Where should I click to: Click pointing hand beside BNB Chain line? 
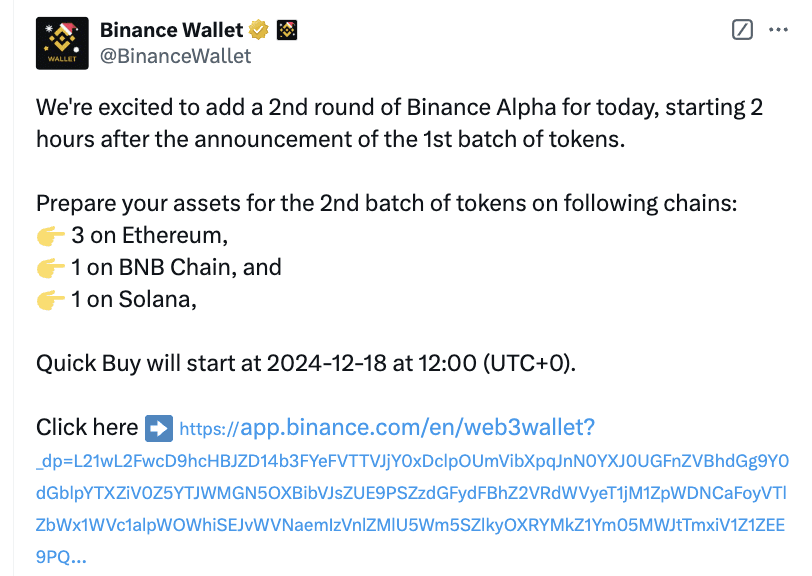click(x=51, y=268)
